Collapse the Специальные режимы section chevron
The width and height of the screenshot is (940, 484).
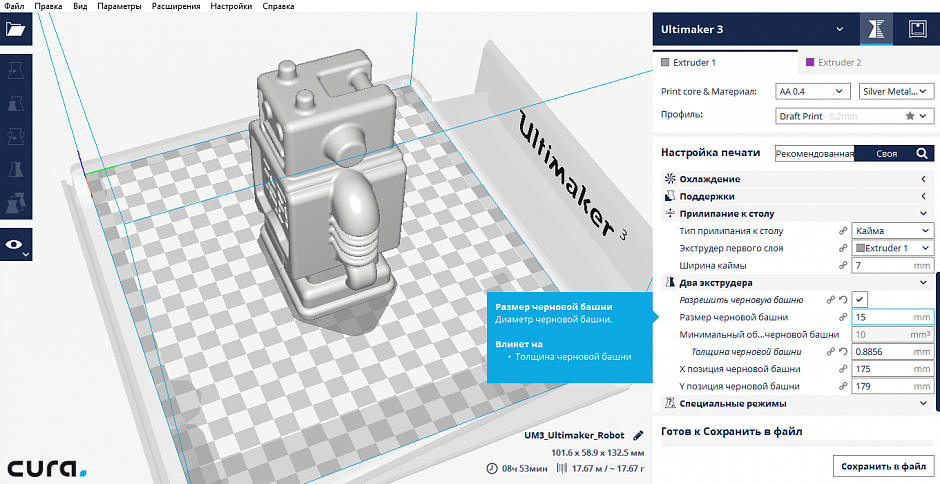pyautogui.click(x=924, y=404)
